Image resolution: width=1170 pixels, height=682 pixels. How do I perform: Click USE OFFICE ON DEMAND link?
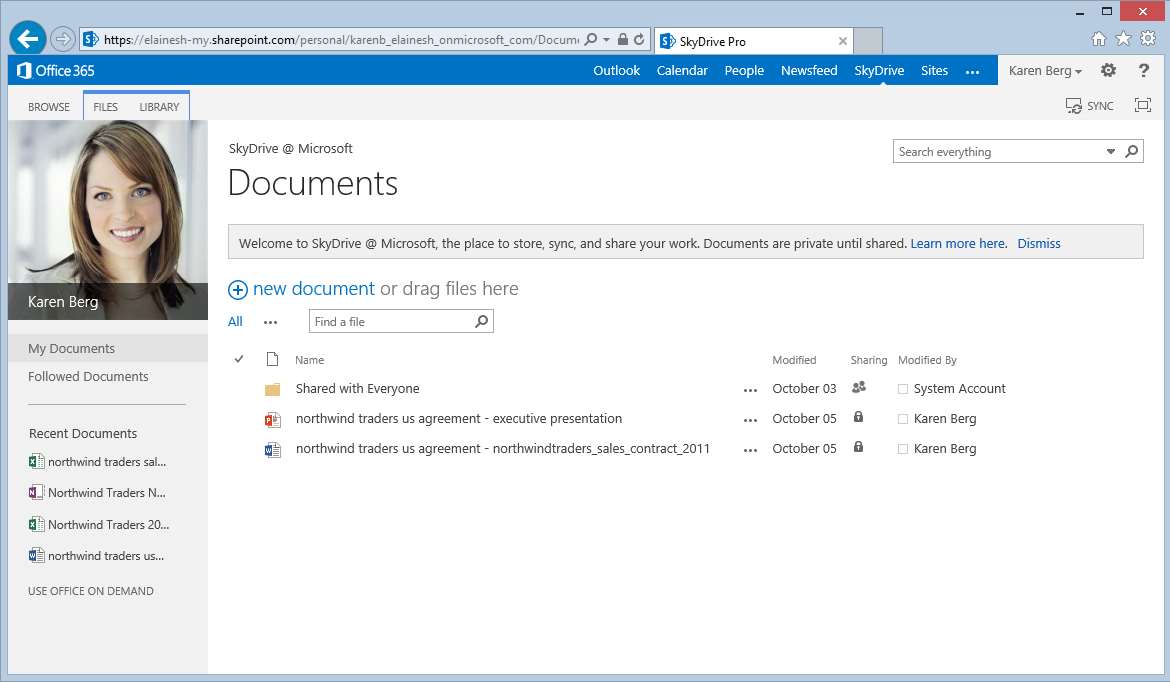point(91,591)
